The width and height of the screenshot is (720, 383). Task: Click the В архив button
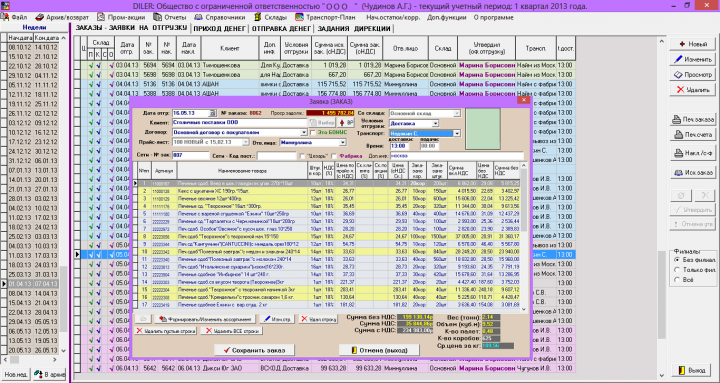pyautogui.click(x=50, y=375)
